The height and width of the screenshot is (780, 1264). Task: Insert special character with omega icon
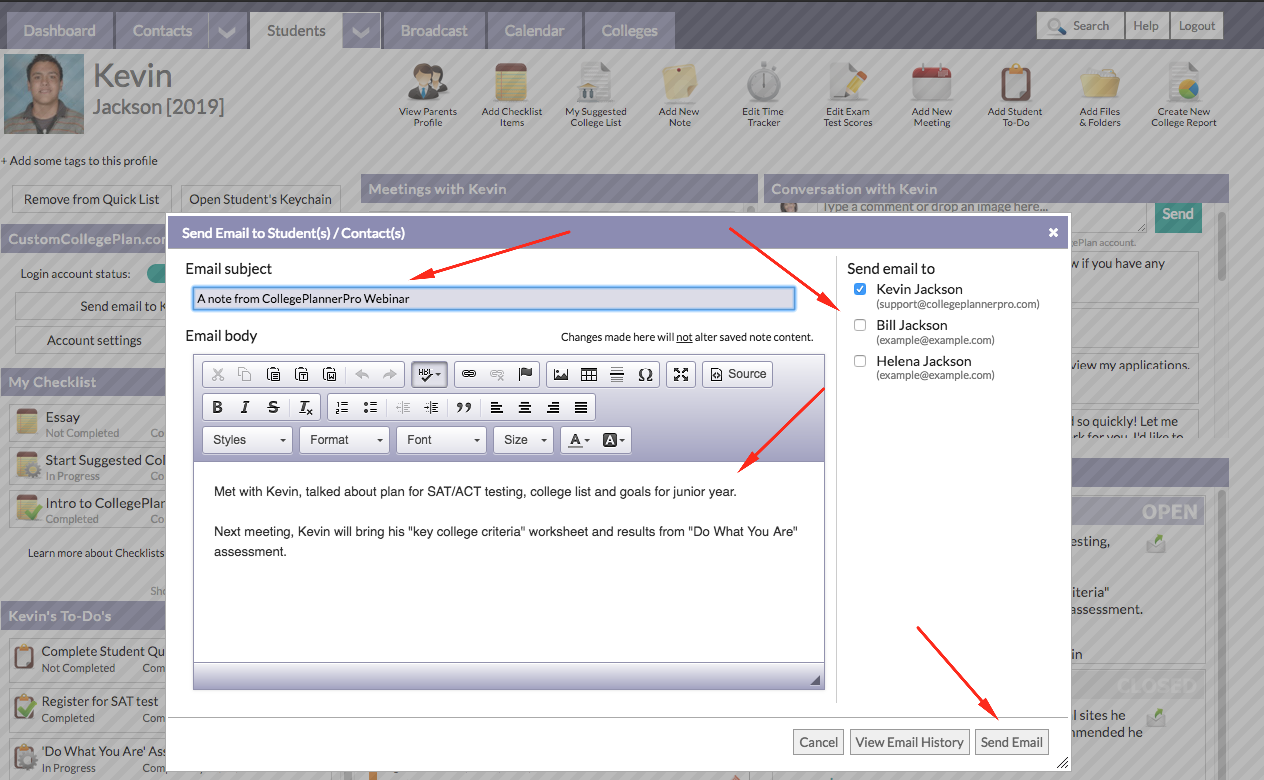(x=645, y=374)
